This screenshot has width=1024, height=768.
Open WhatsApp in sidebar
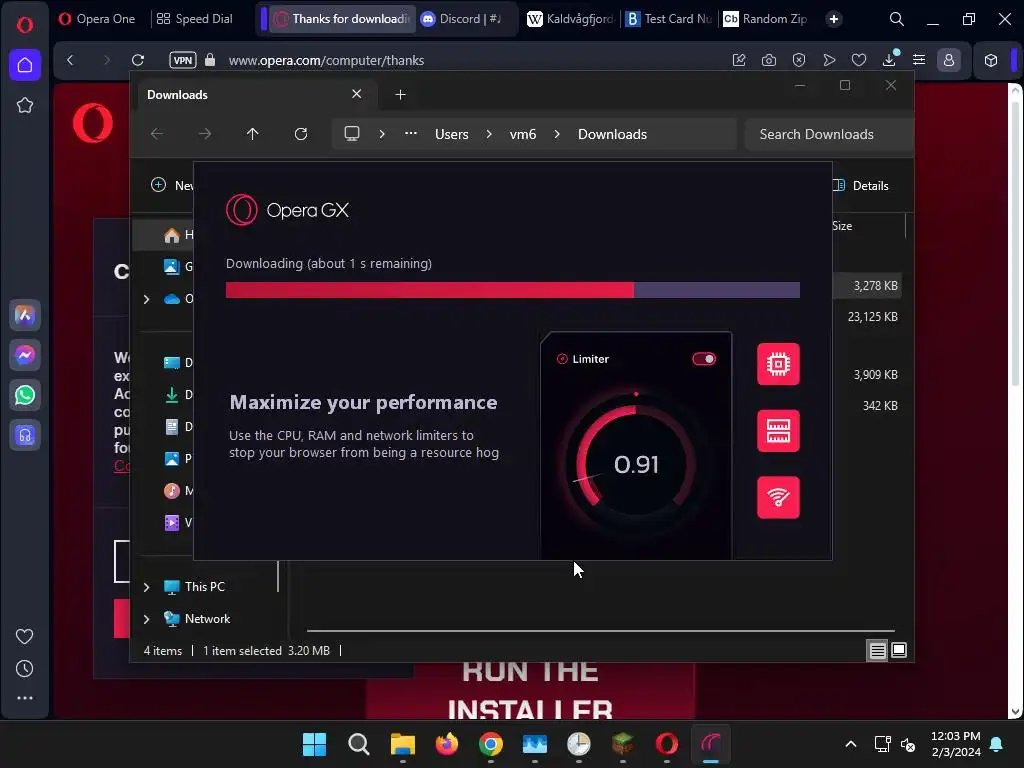[x=25, y=395]
